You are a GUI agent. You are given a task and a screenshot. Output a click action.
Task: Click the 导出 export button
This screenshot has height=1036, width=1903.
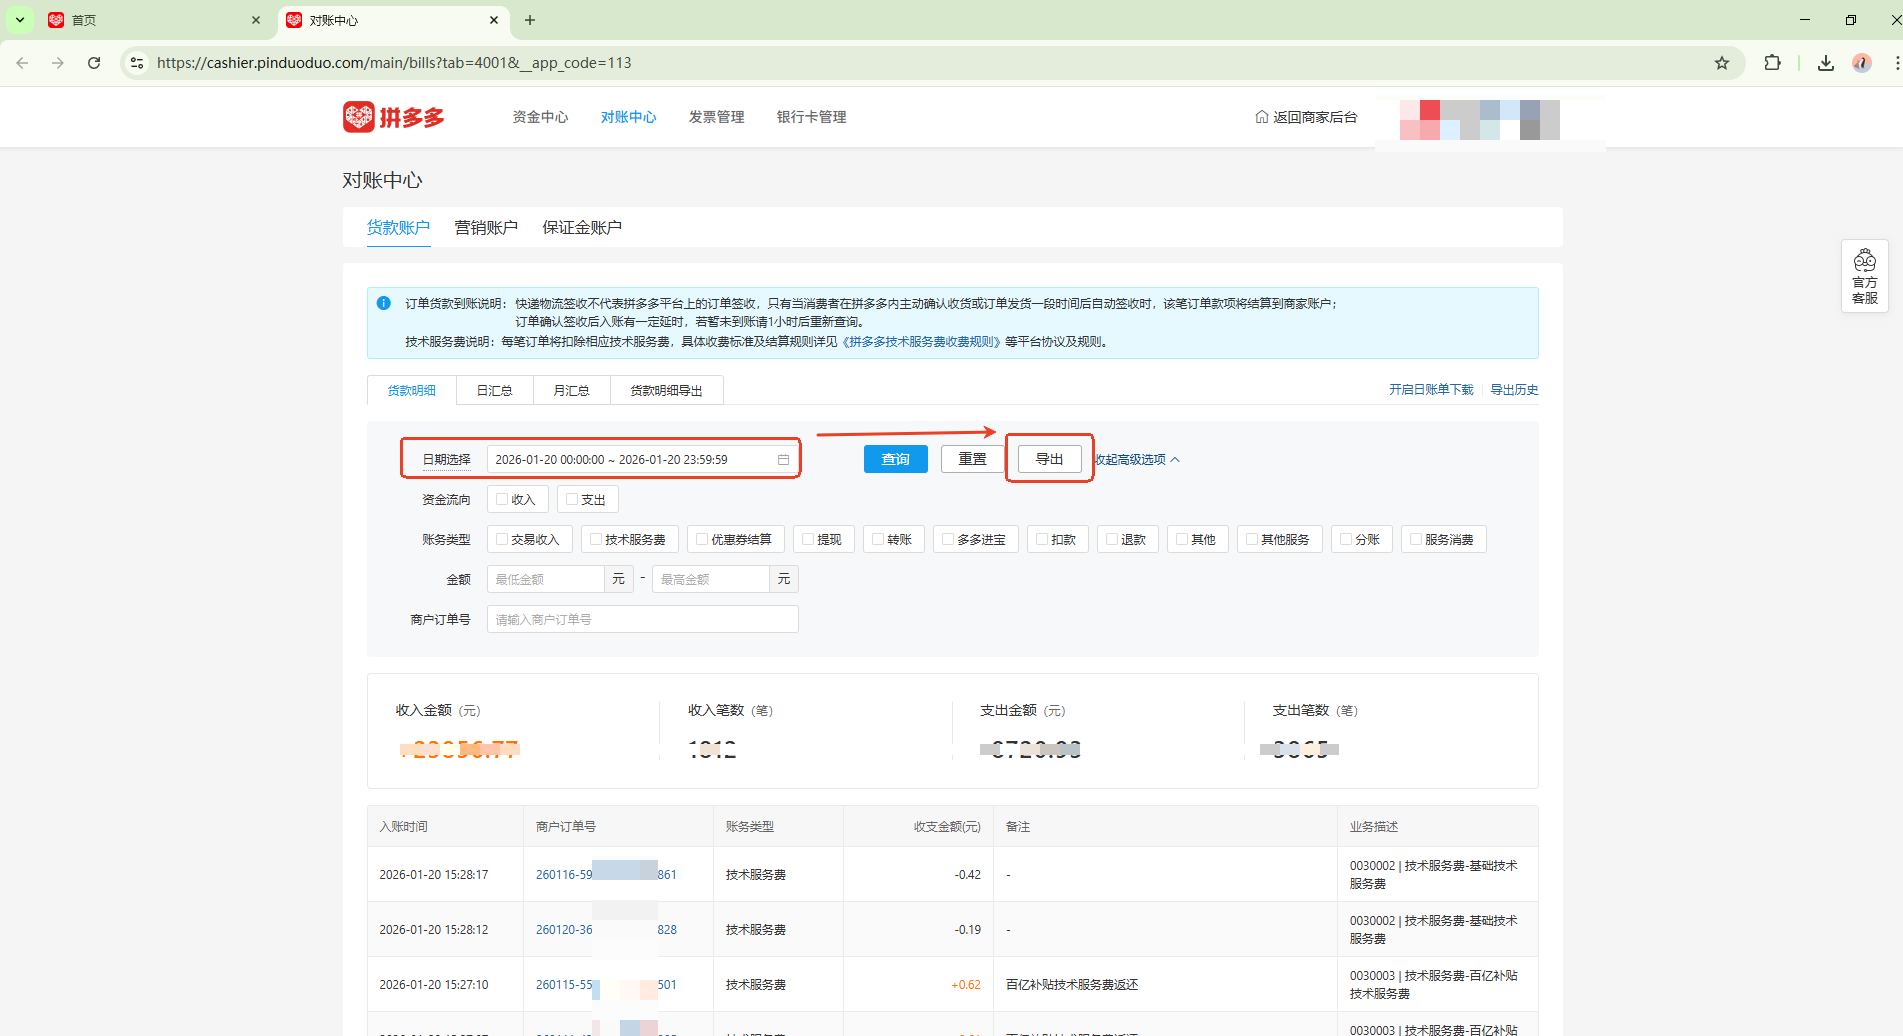tap(1049, 459)
